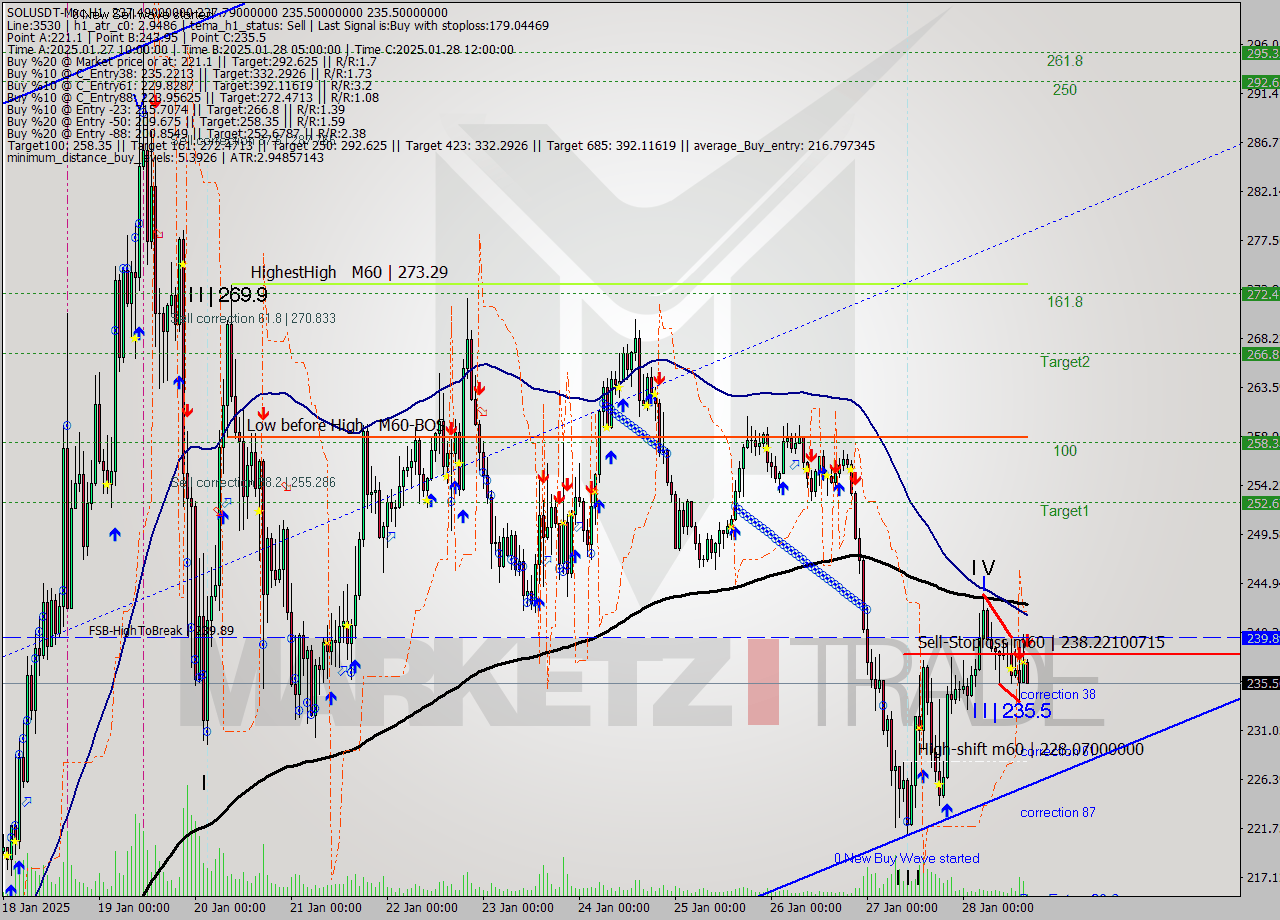This screenshot has height=920, width=1280.
Task: Select the SOLUSDT symbol title line
Action: pos(226,12)
